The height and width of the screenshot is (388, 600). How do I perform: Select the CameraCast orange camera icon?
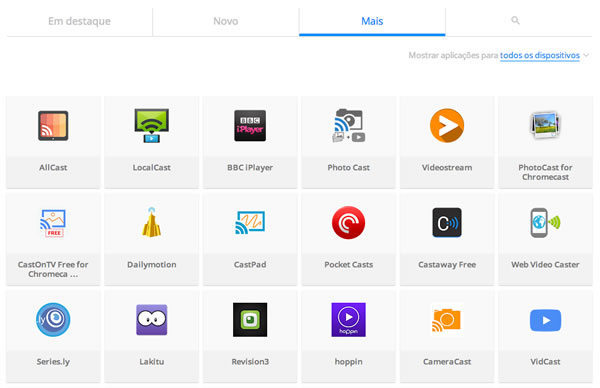point(447,320)
